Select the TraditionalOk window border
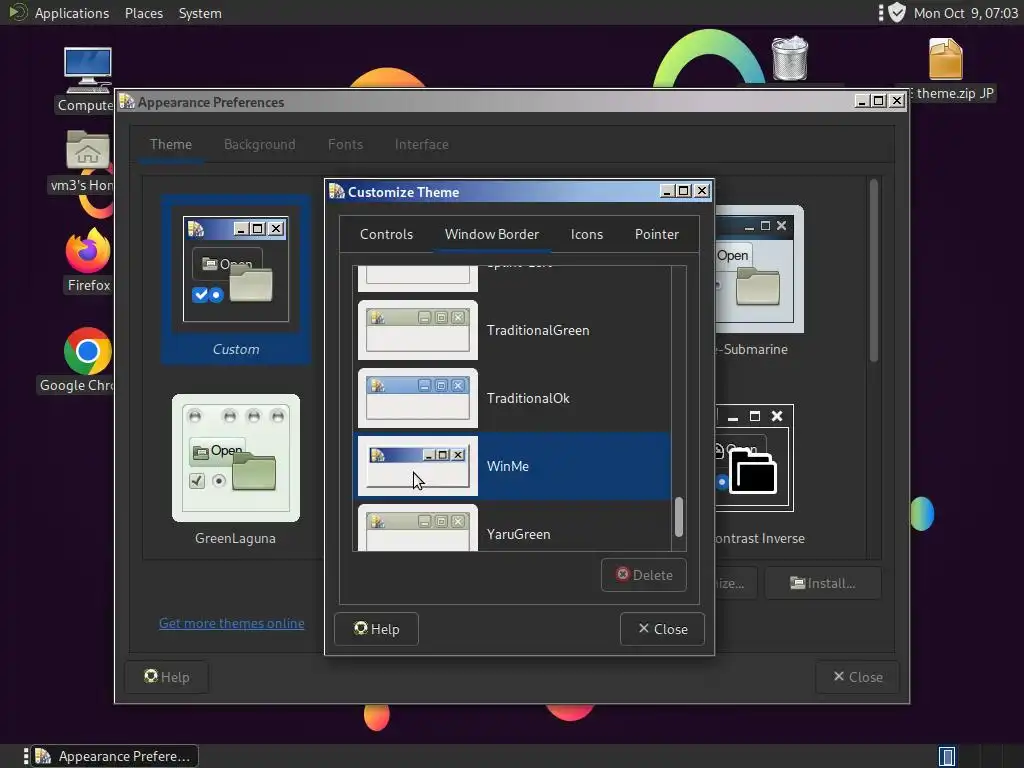Screen dimensions: 1024x768 (512, 398)
